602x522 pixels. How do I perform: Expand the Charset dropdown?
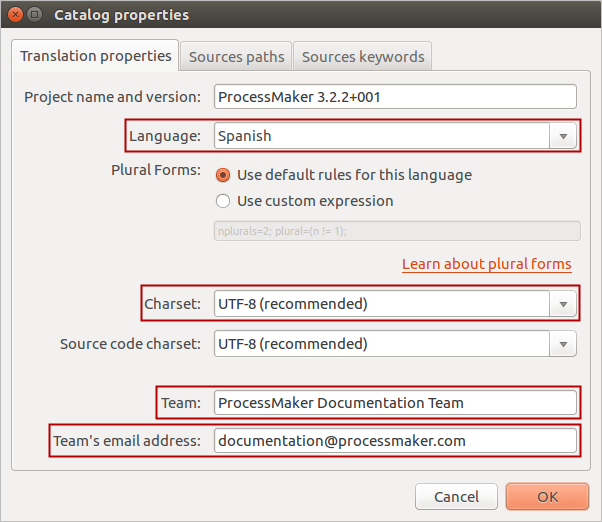click(x=563, y=303)
